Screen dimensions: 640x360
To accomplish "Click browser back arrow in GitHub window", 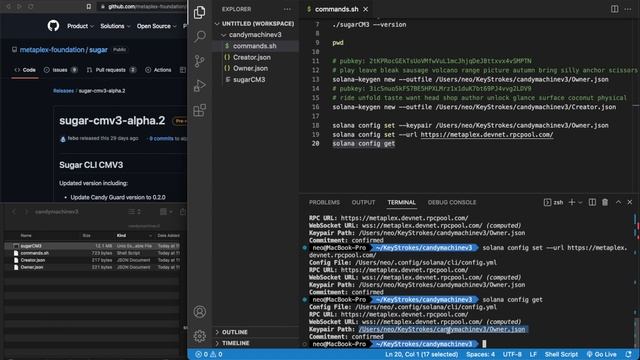I will click(8, 7).
